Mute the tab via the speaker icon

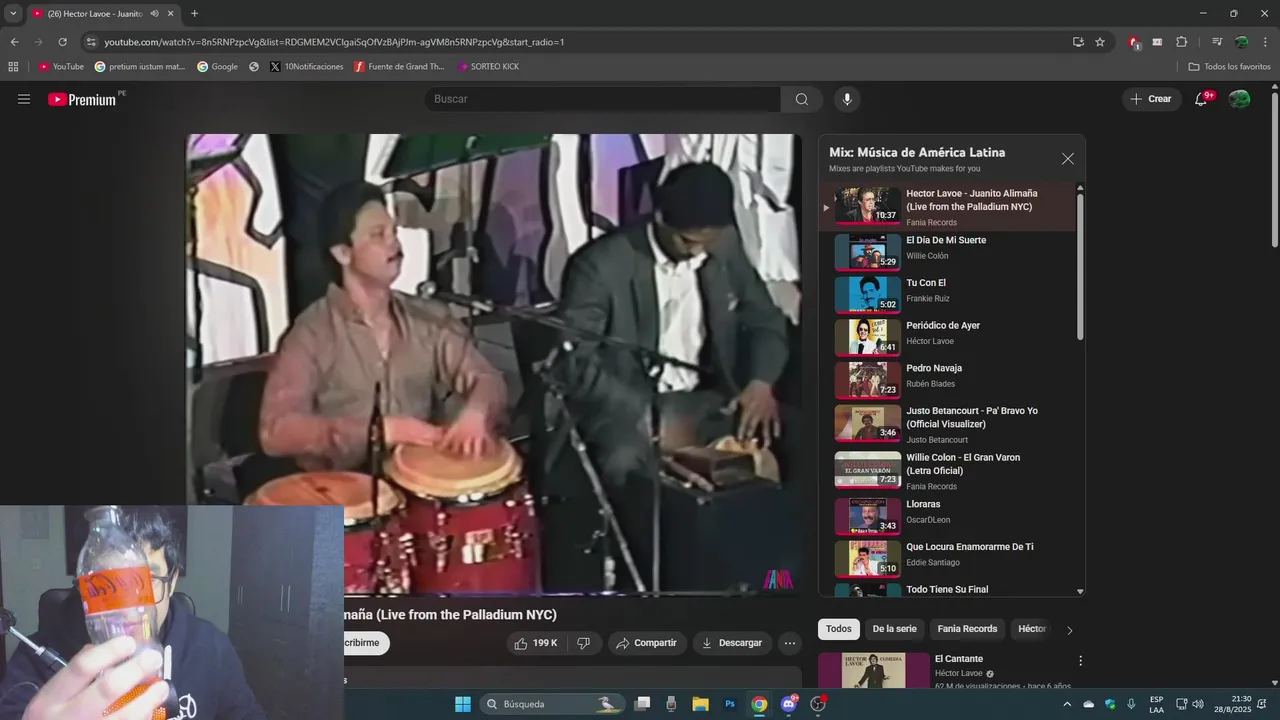point(154,13)
